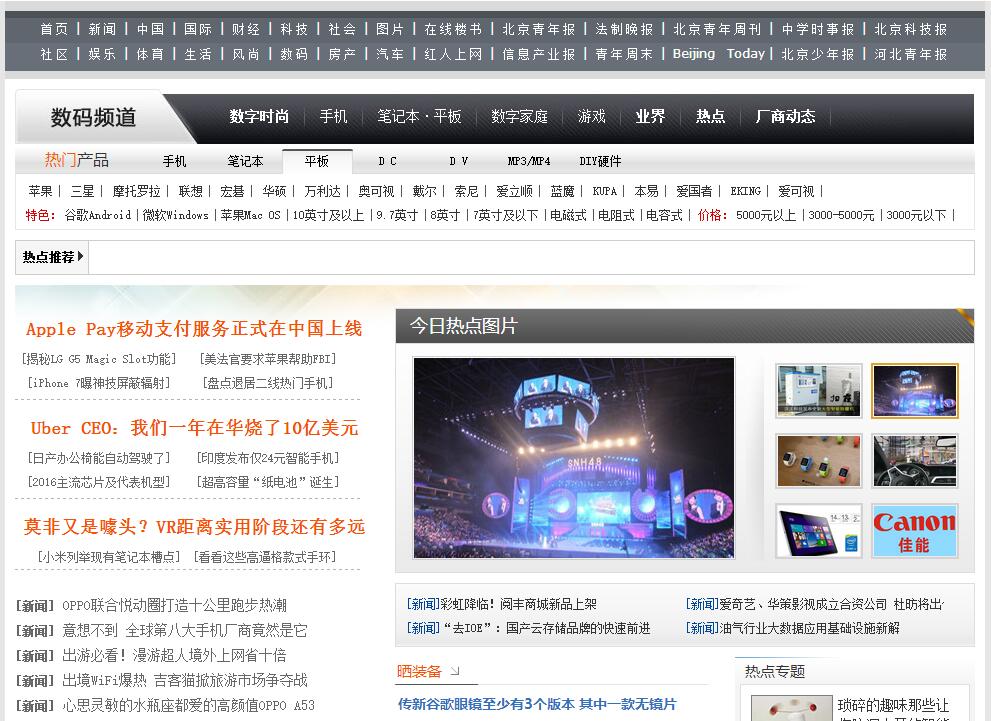Open Beijing Today in the top navigation
This screenshot has width=991, height=721.
pyautogui.click(x=718, y=54)
